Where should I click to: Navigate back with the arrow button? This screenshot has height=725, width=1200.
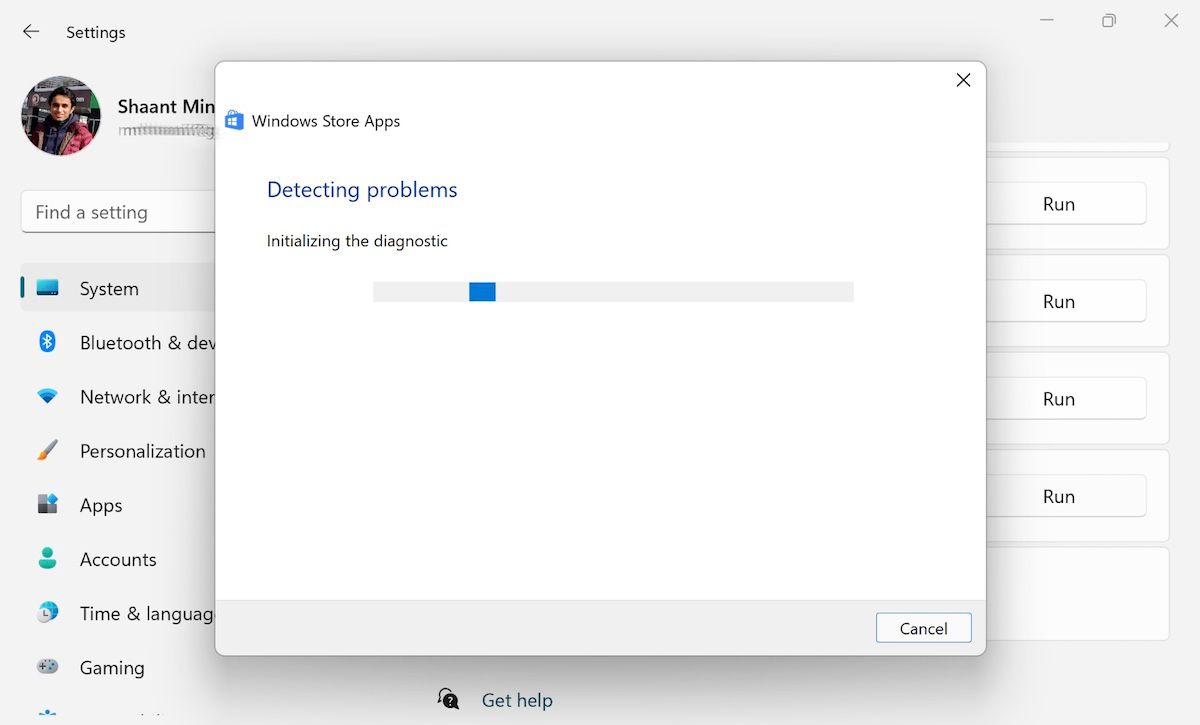tap(30, 31)
